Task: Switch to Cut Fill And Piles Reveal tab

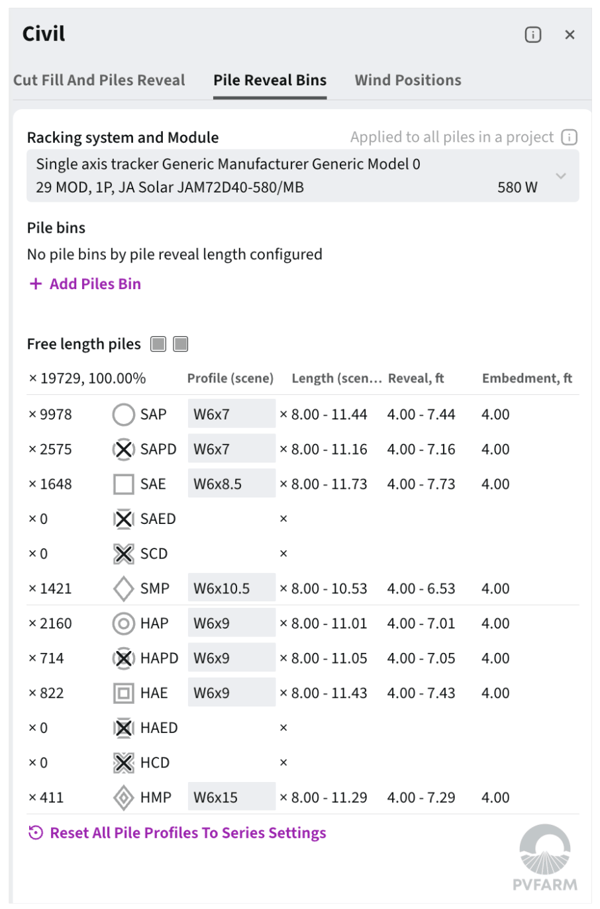Action: 99,80
